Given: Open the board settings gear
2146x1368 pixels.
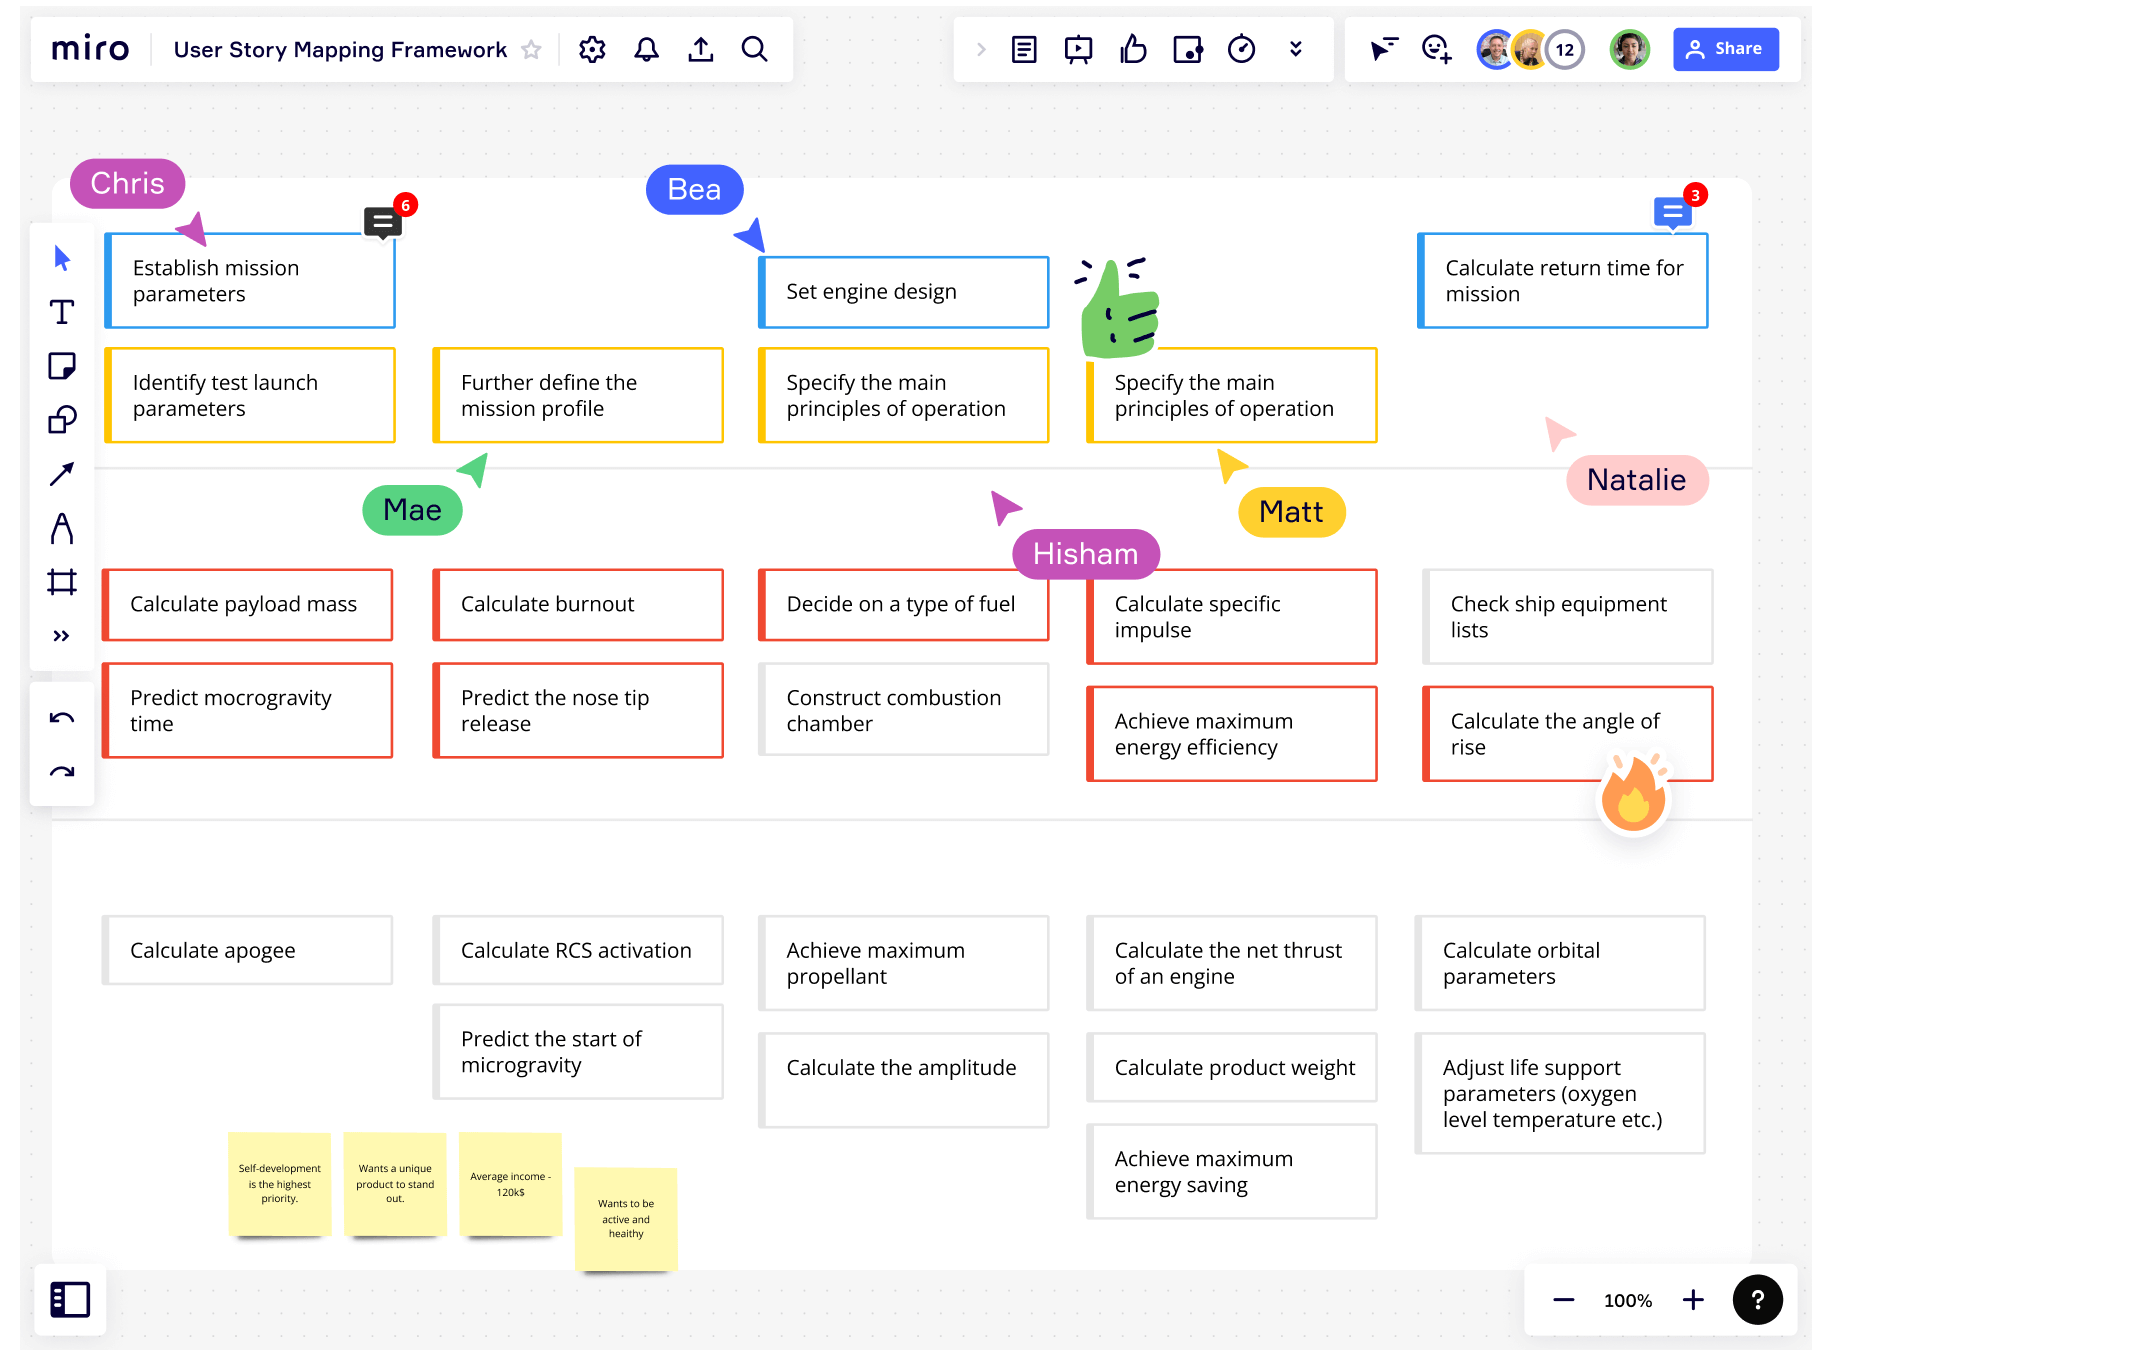Looking at the screenshot, I should (592, 49).
